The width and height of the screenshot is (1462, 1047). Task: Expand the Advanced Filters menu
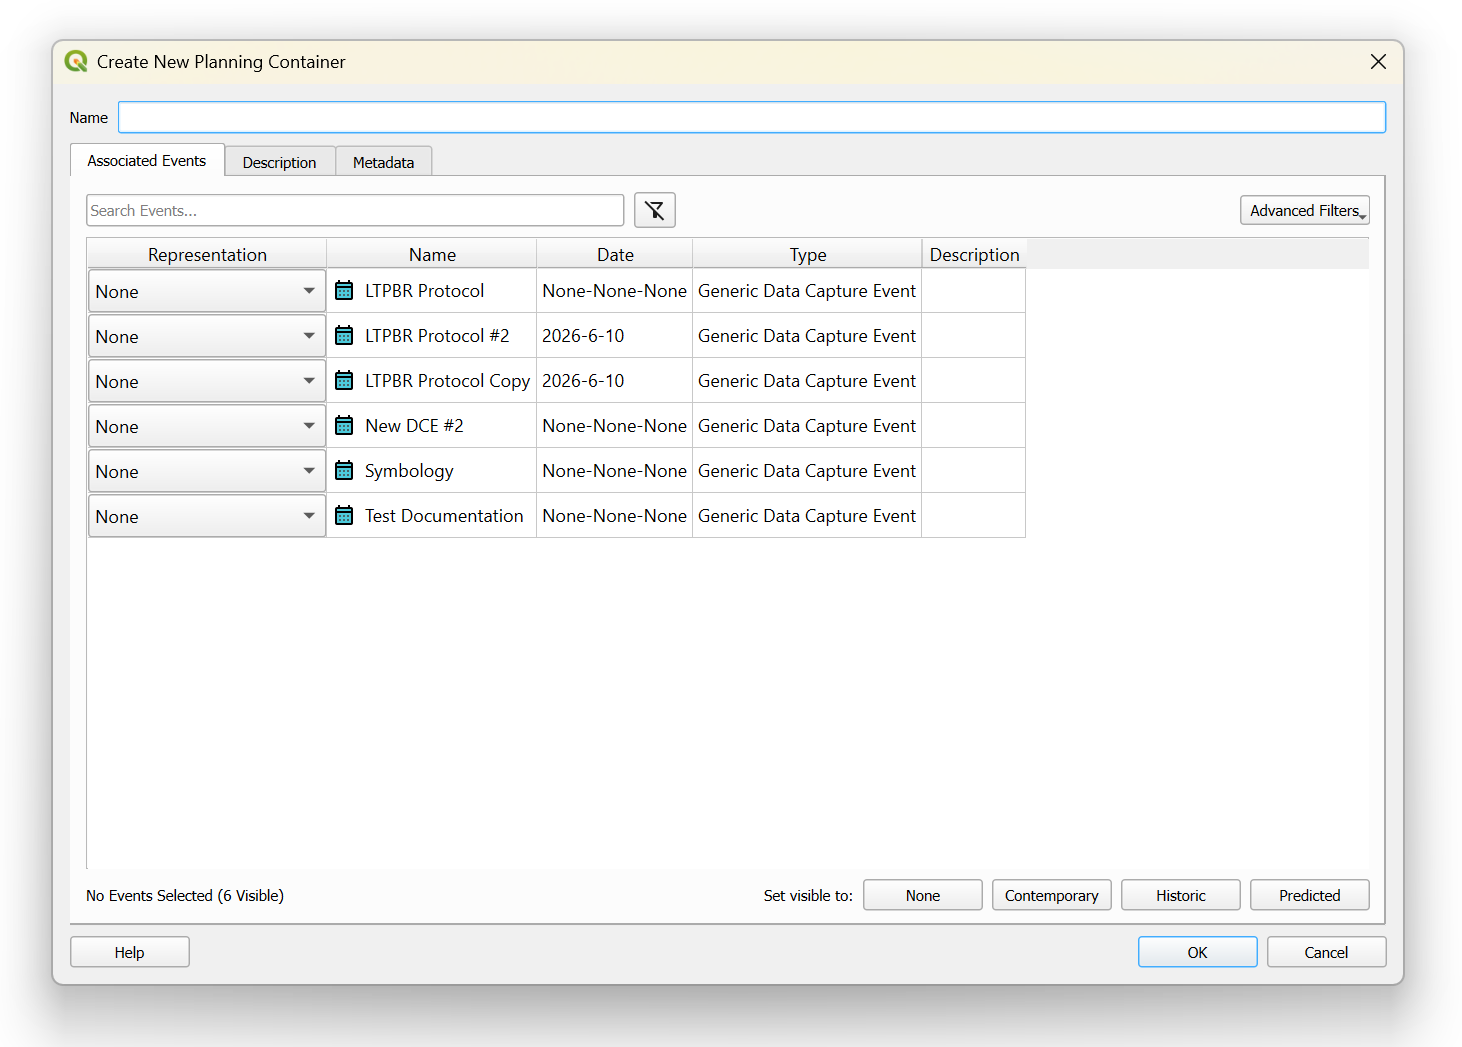point(1305,210)
